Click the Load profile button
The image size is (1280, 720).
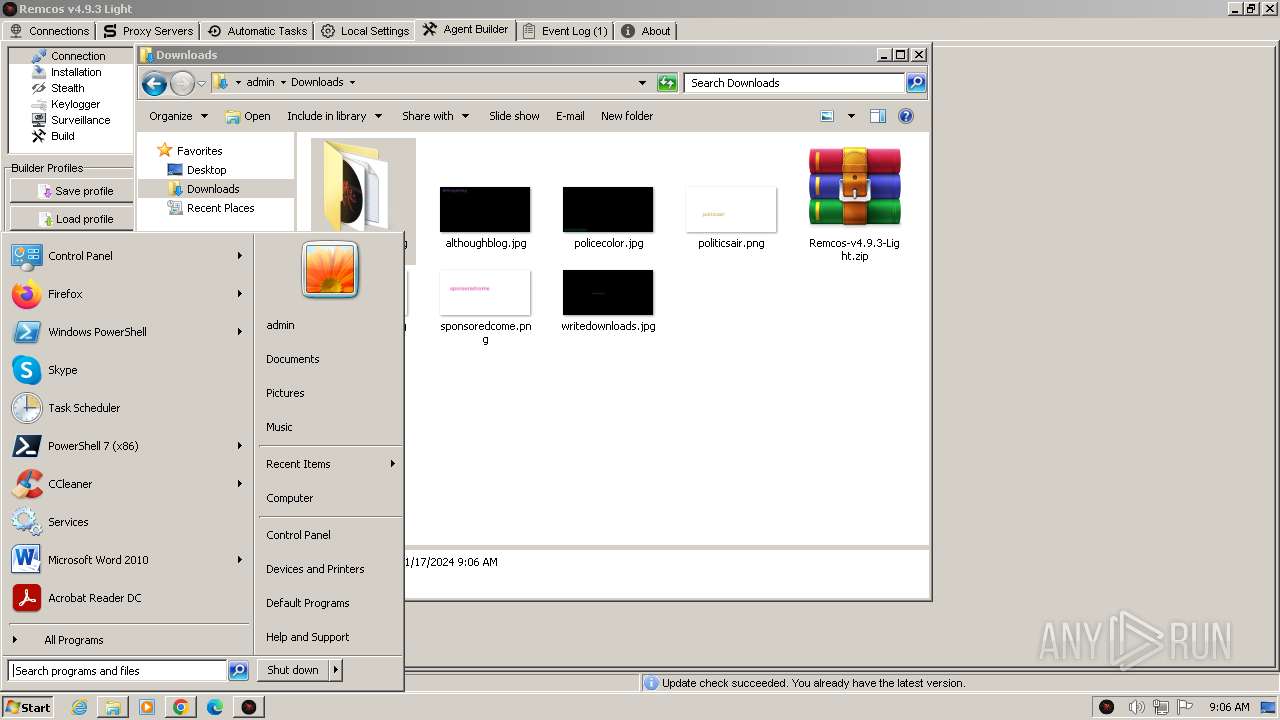point(77,219)
